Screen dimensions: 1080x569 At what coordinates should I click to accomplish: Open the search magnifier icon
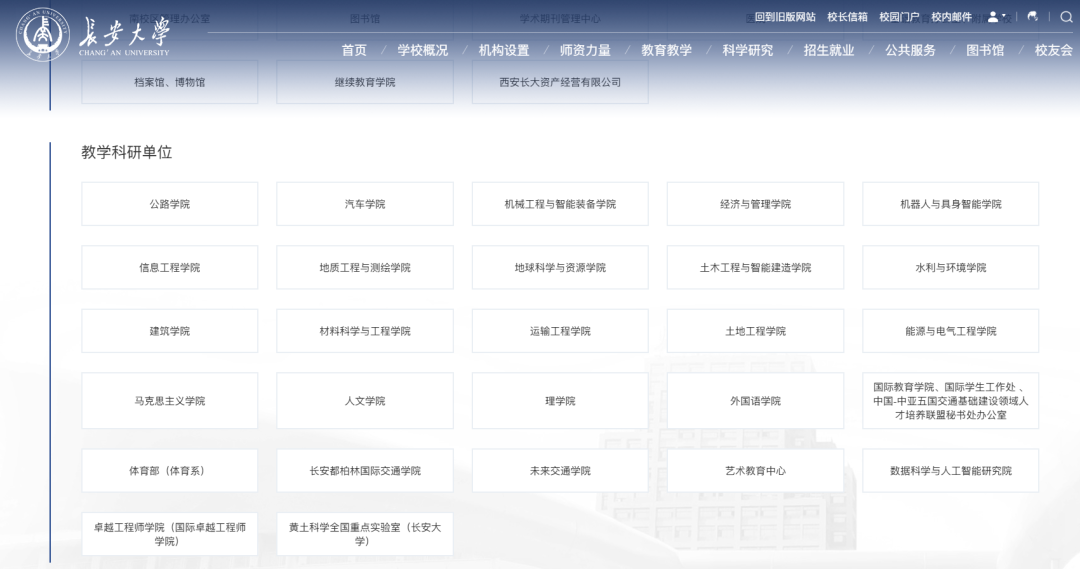click(1066, 17)
